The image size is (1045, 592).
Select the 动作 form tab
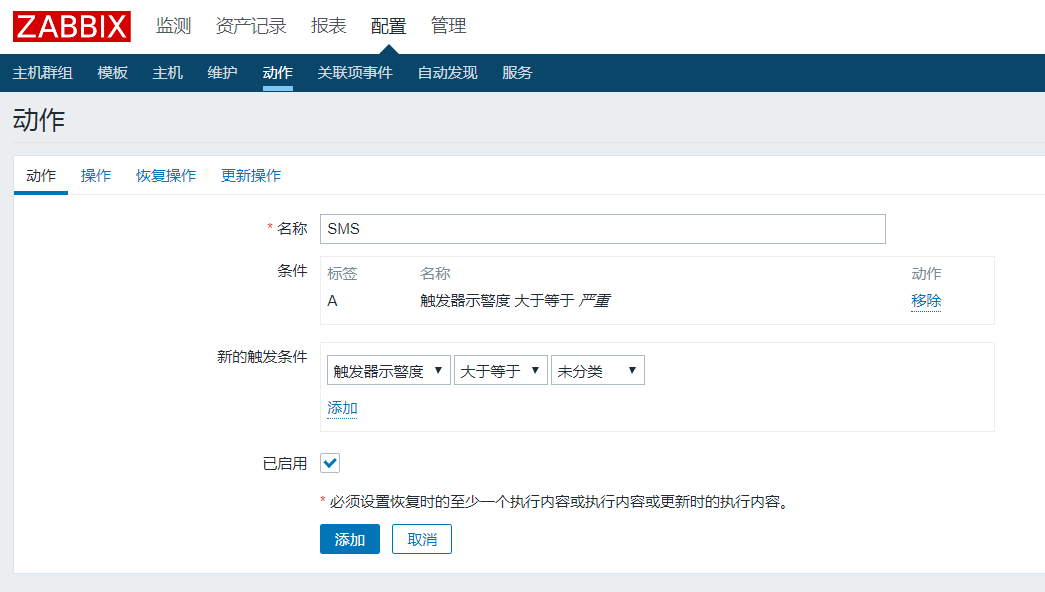[x=41, y=175]
